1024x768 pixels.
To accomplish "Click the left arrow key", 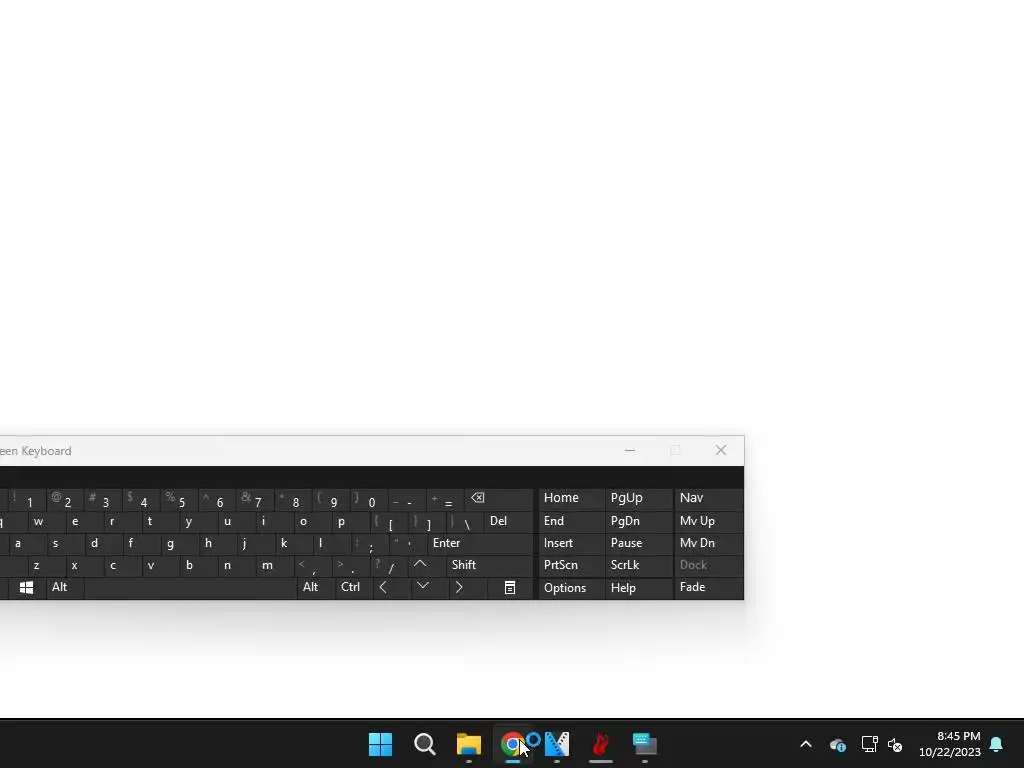I will pyautogui.click(x=383, y=588).
